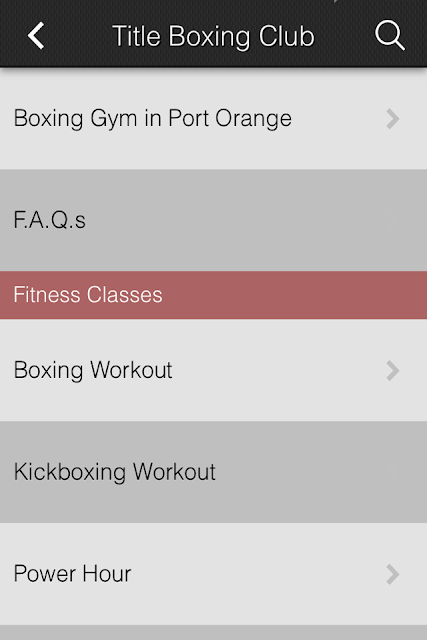
Task: Open the F.A.Q.s entry
Action: 214,220
